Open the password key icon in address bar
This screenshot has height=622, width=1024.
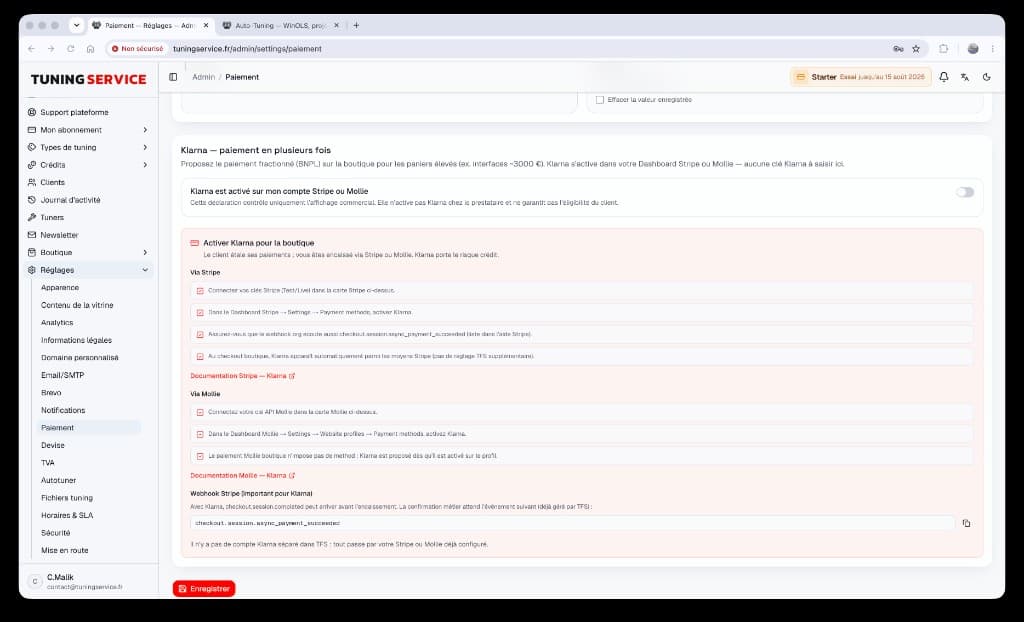[898, 49]
